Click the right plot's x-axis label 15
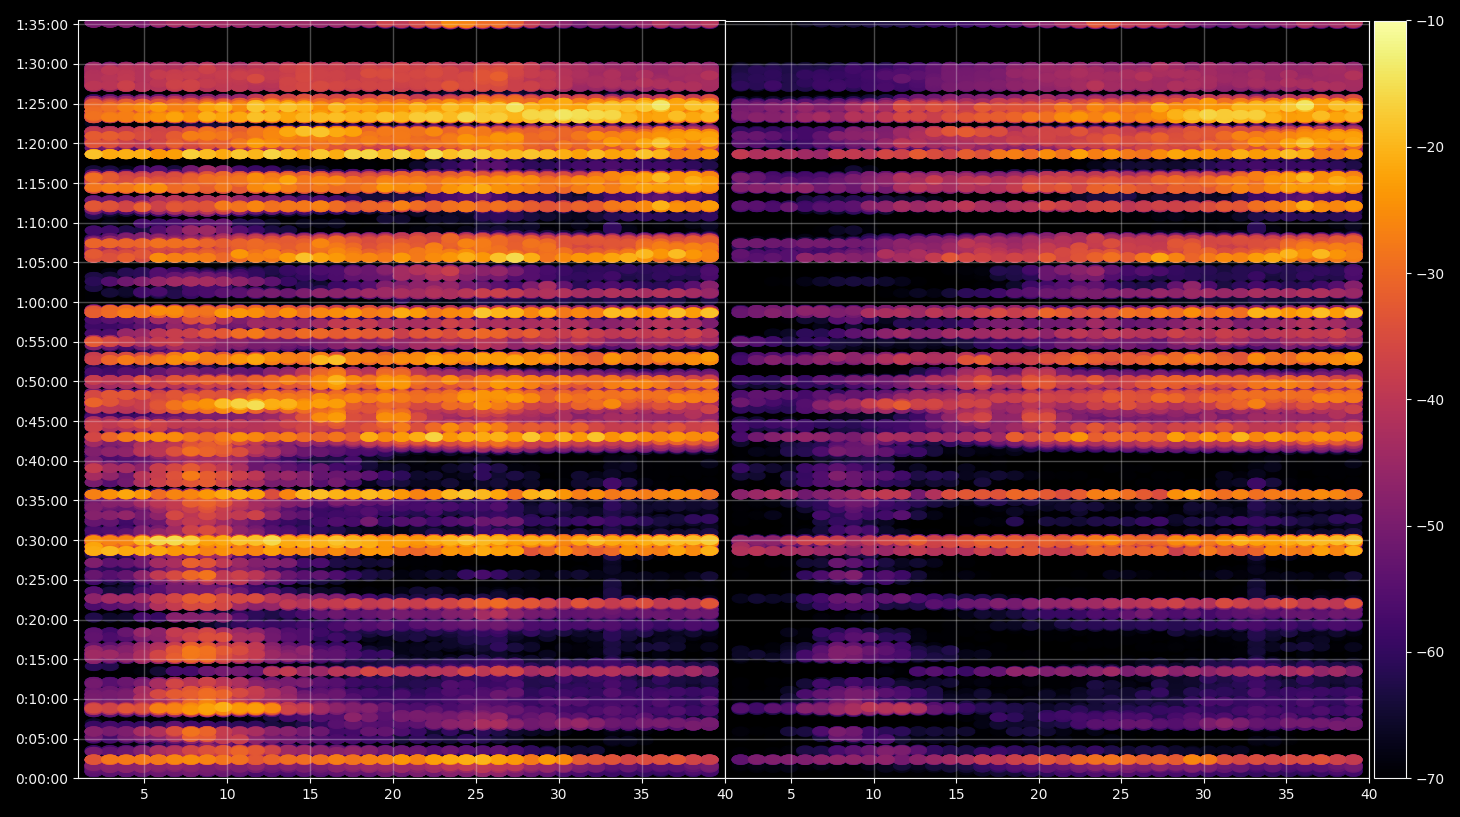 coord(956,795)
